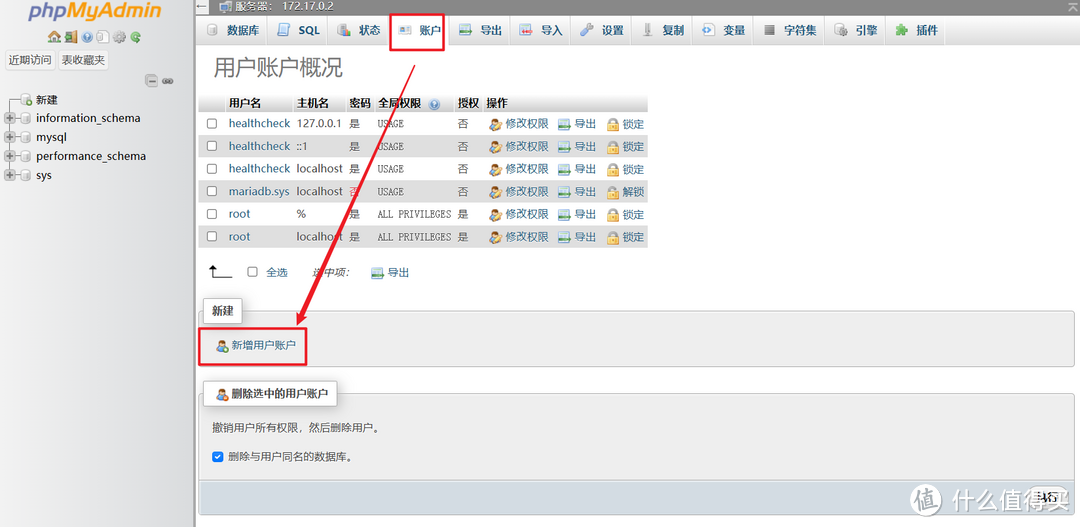Open the 设置 tab

[x=602, y=30]
